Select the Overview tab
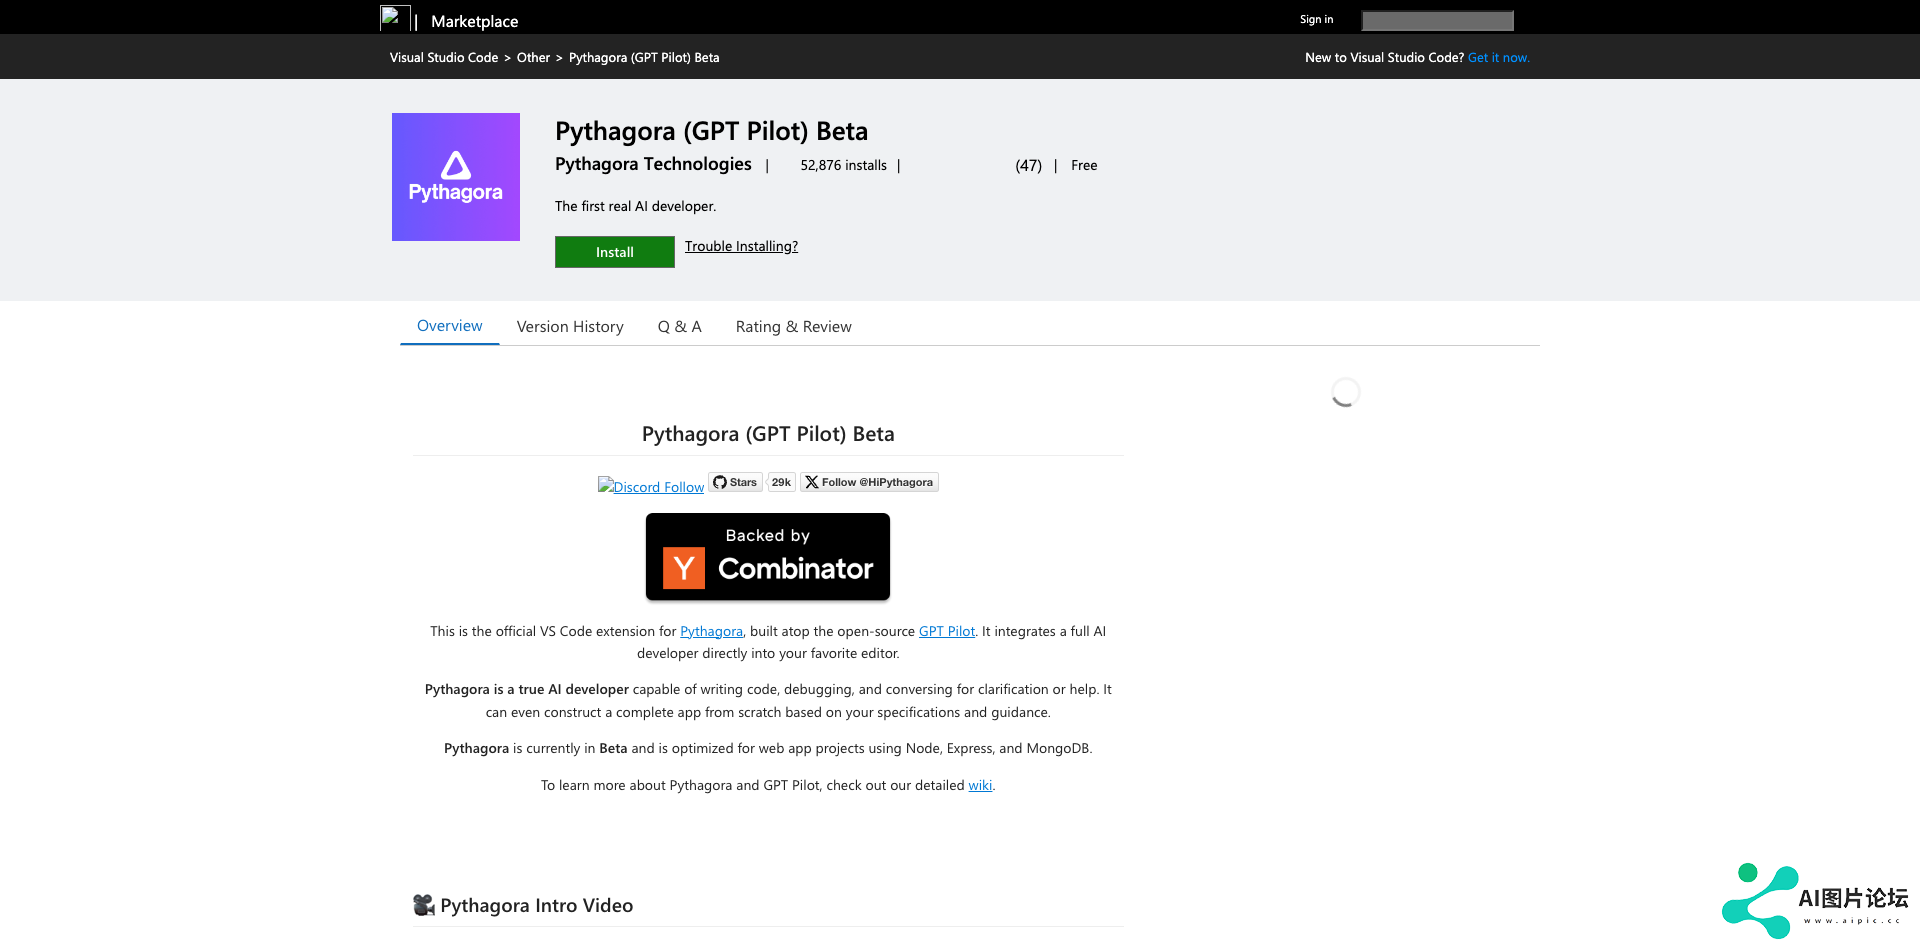This screenshot has width=1920, height=941. point(450,326)
